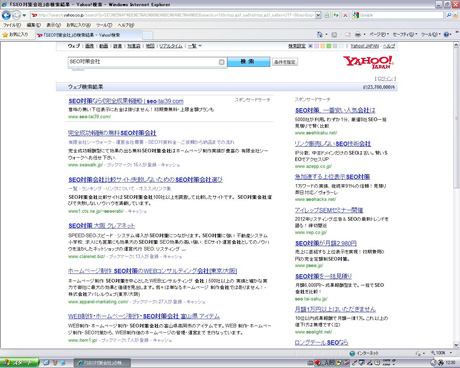Image resolution: width=460 pixels, height=368 pixels.
Task: Click the ログイン link
Action: (385, 79)
